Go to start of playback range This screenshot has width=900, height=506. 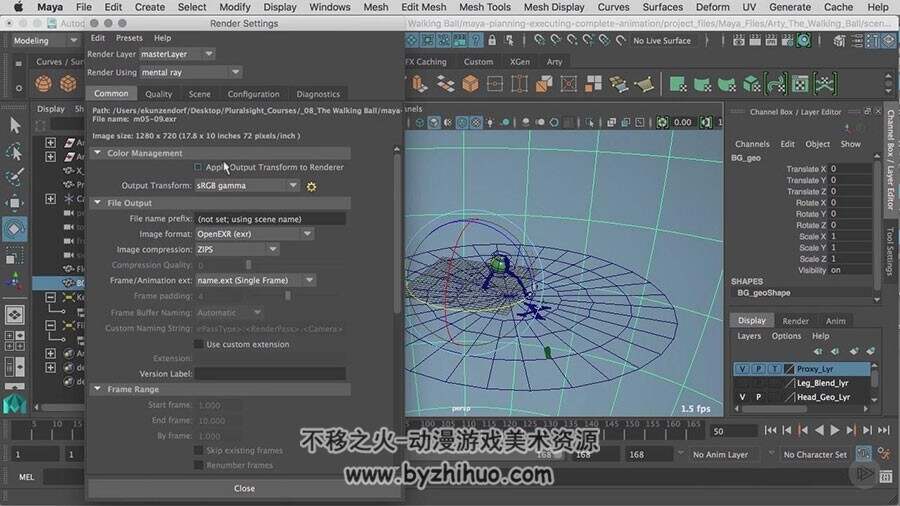click(770, 430)
